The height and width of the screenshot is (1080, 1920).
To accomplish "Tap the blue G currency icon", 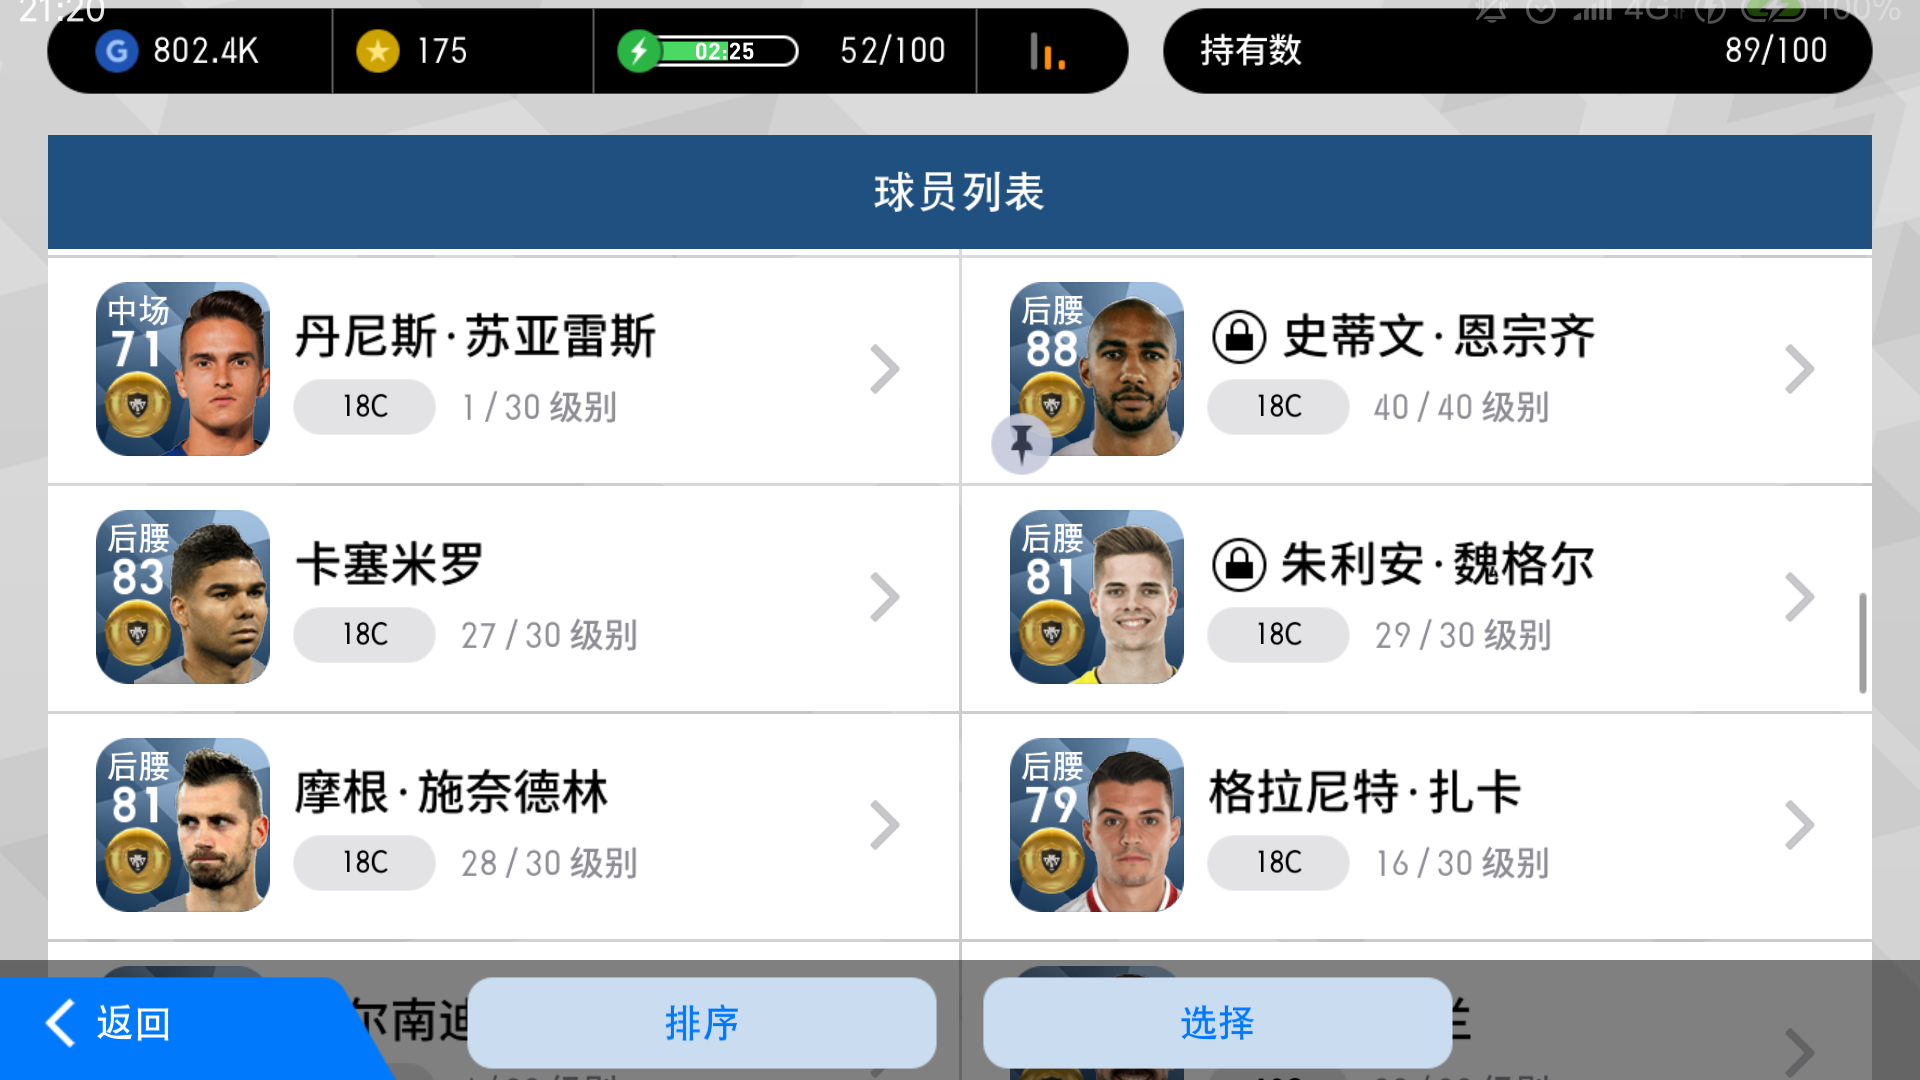I will [117, 51].
